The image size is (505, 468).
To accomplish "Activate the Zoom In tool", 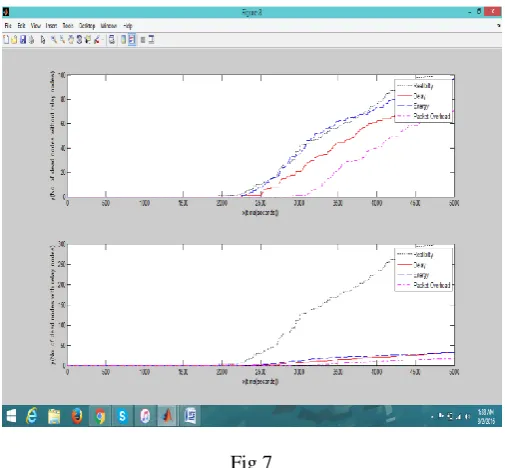I will (54, 40).
